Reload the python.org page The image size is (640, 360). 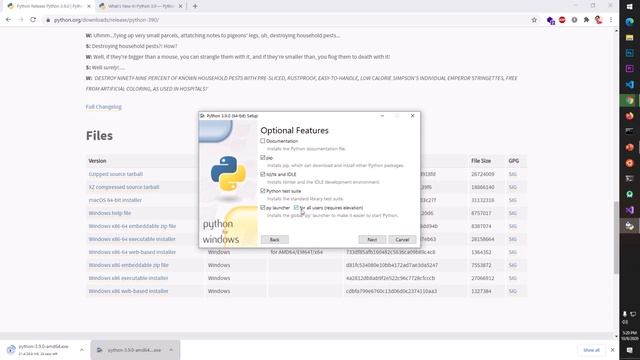[x=33, y=20]
